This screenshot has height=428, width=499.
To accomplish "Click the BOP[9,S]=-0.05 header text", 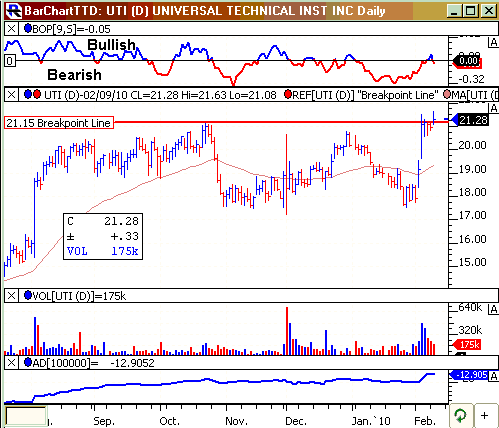I will pos(71,29).
